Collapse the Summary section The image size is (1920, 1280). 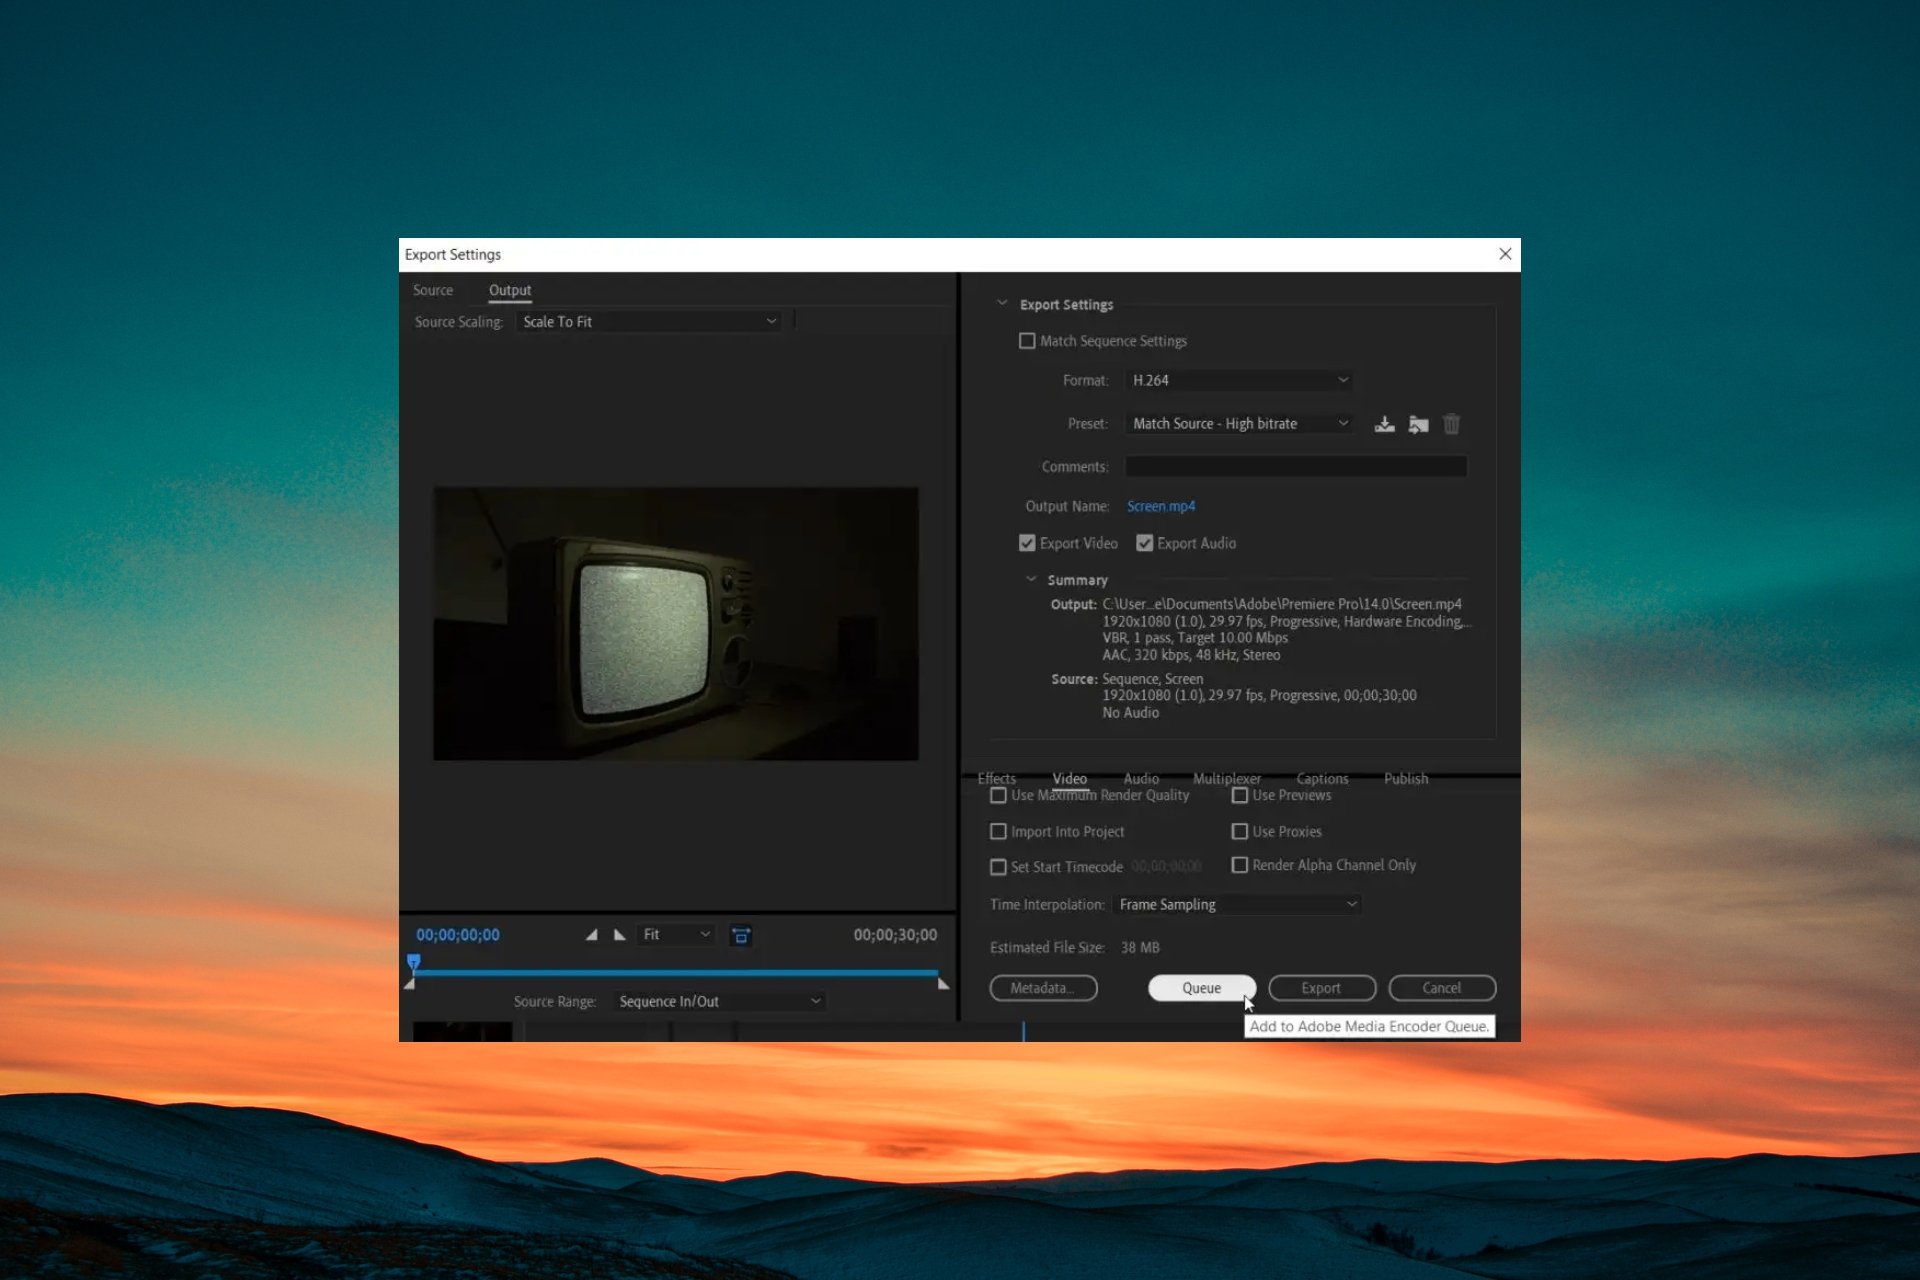(x=1031, y=580)
